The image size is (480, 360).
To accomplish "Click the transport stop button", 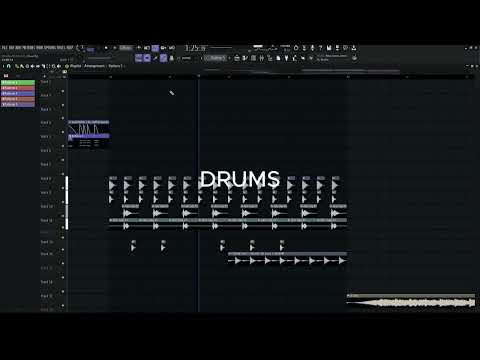I will click(x=106, y=48).
